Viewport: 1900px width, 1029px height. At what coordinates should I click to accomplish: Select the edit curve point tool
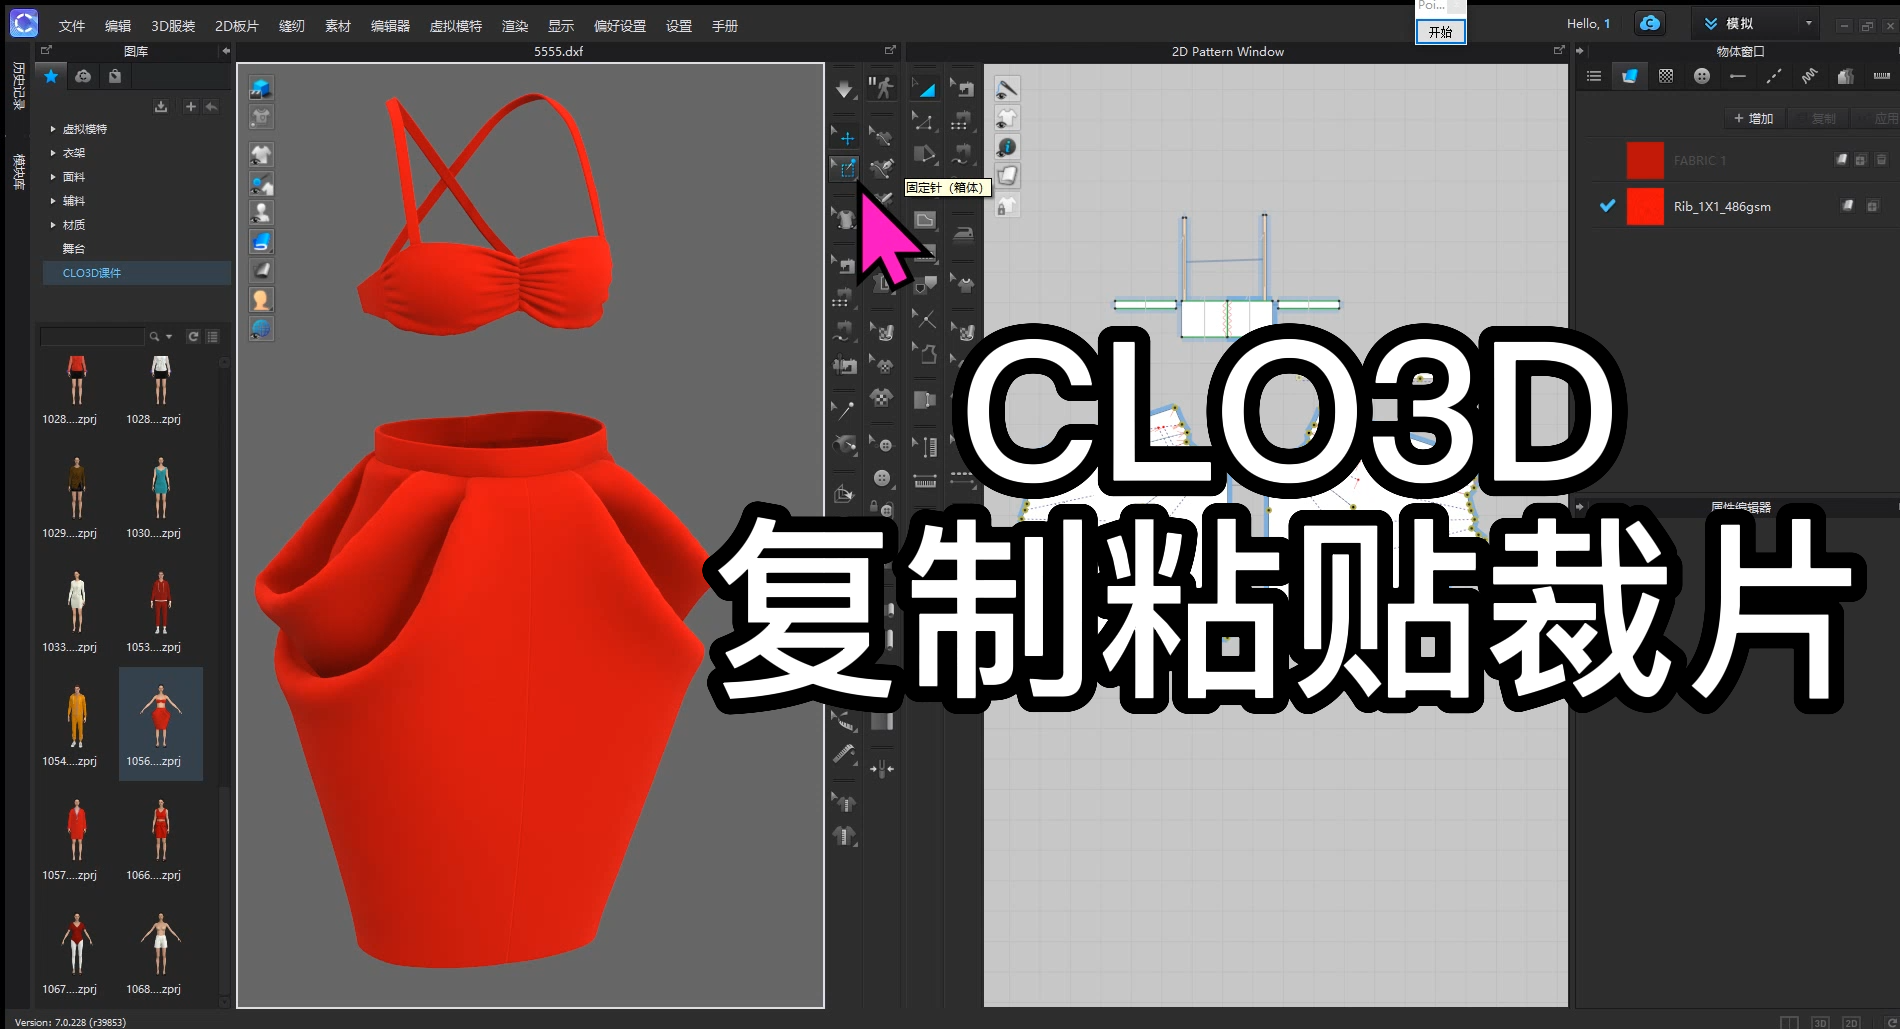coord(924,122)
